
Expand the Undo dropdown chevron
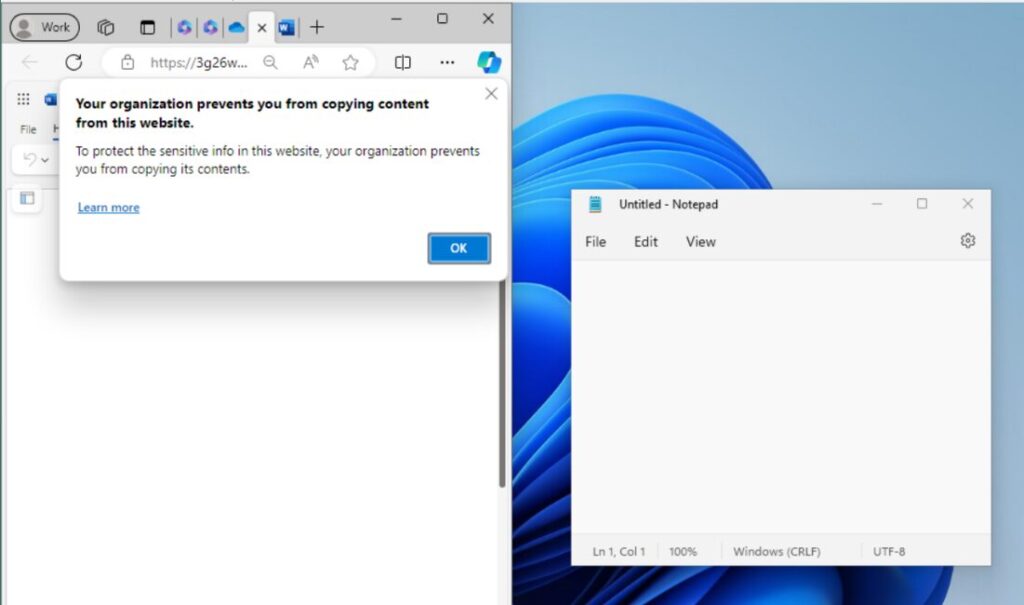45,160
